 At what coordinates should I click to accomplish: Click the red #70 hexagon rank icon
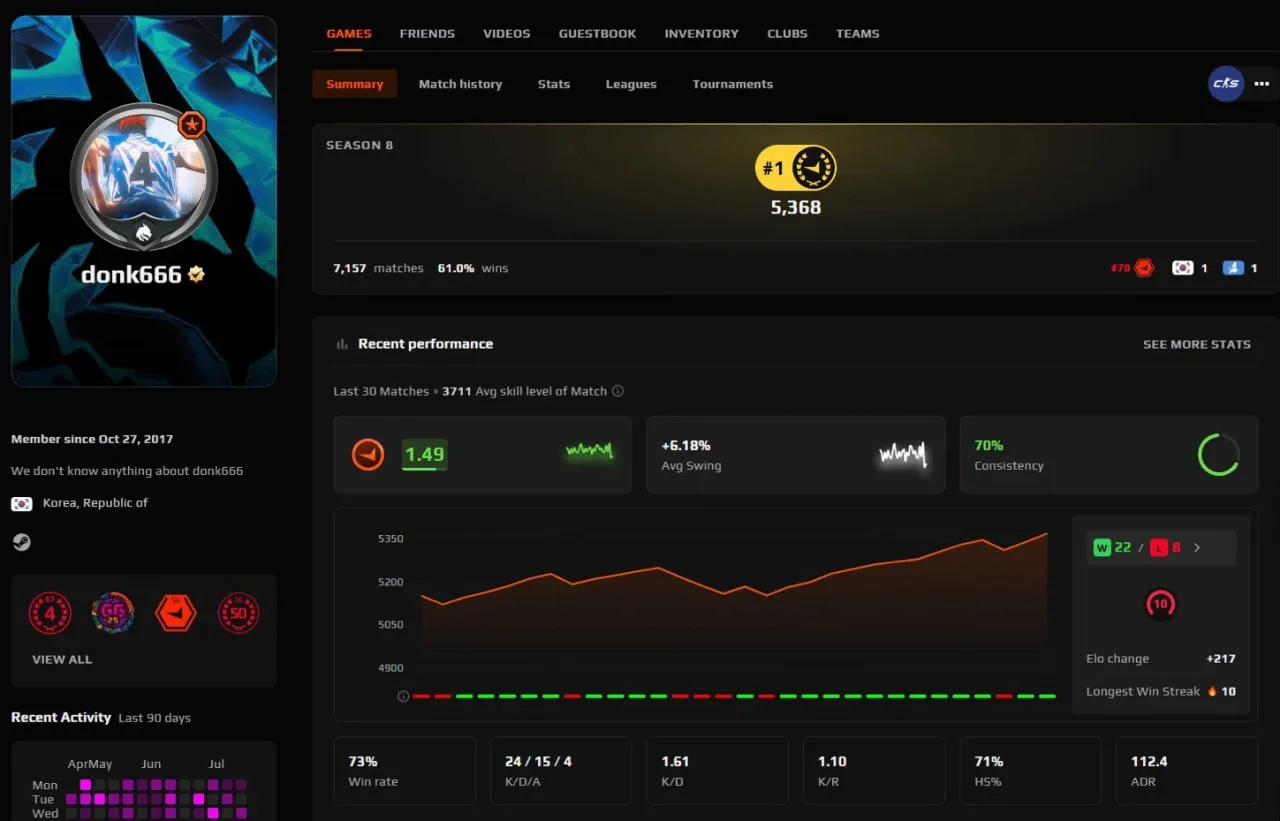click(x=1144, y=268)
